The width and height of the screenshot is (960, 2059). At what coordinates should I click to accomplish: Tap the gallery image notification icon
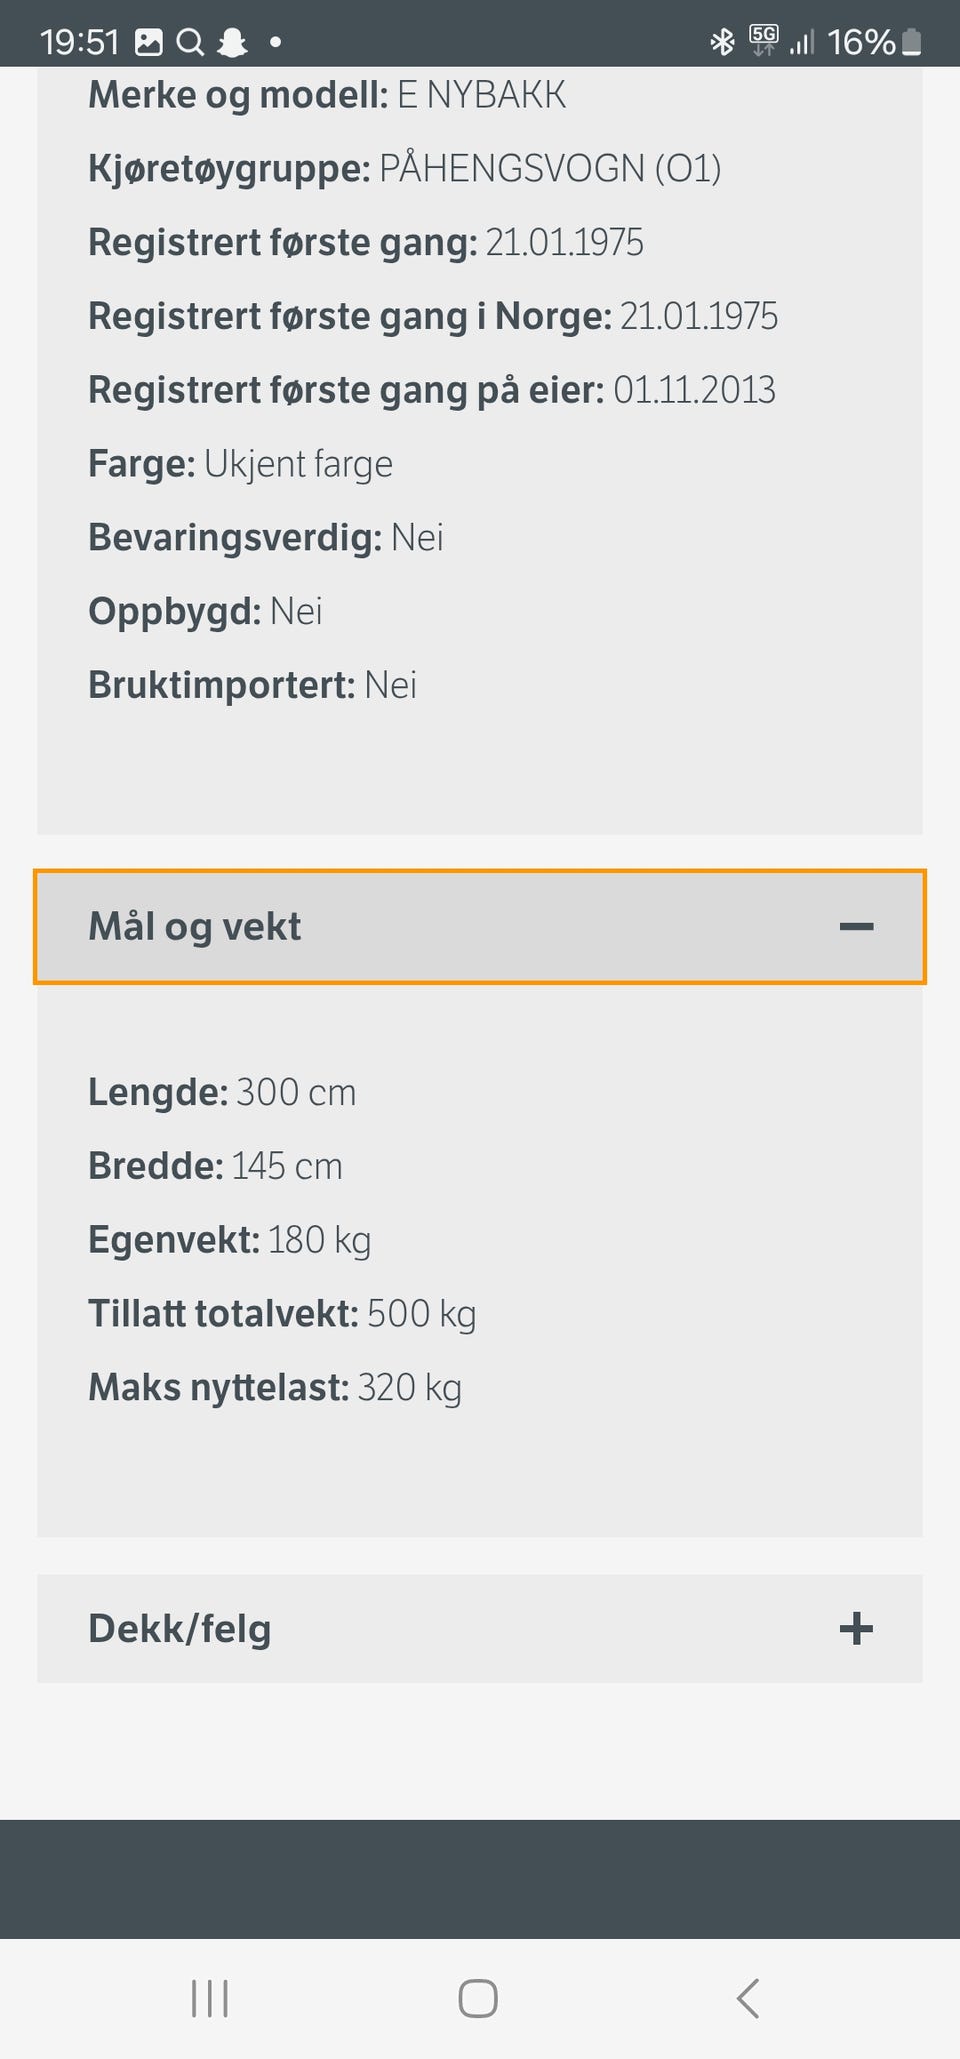149,42
